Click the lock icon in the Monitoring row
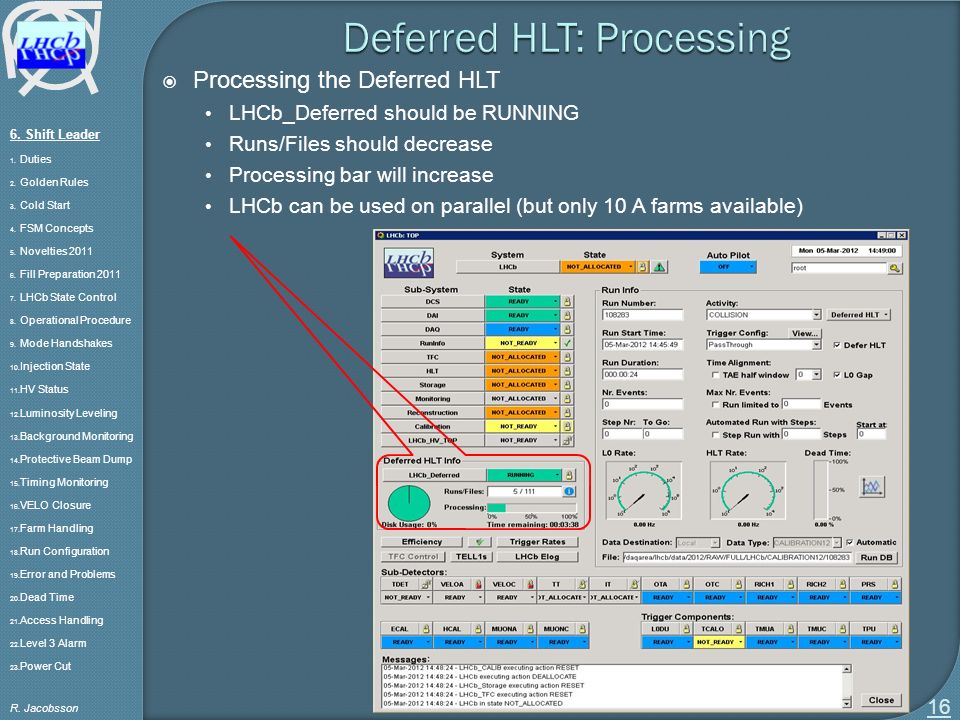Viewport: 960px width, 720px height. [568, 399]
